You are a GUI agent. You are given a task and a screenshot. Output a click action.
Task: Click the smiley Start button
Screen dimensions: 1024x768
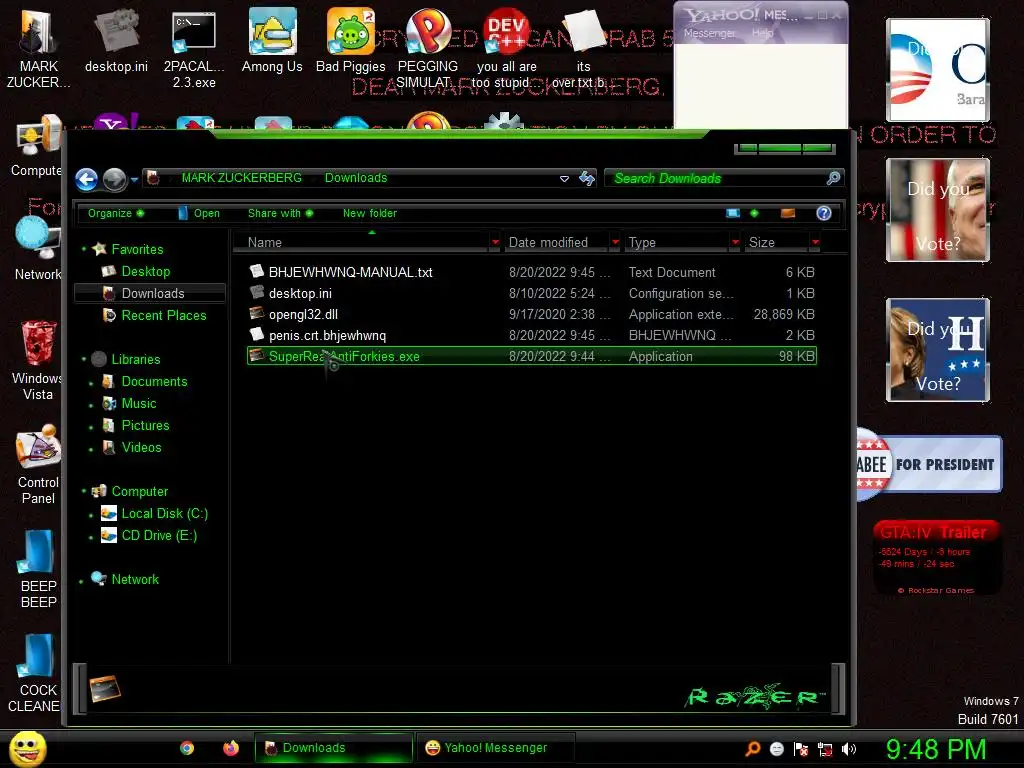(x=27, y=749)
